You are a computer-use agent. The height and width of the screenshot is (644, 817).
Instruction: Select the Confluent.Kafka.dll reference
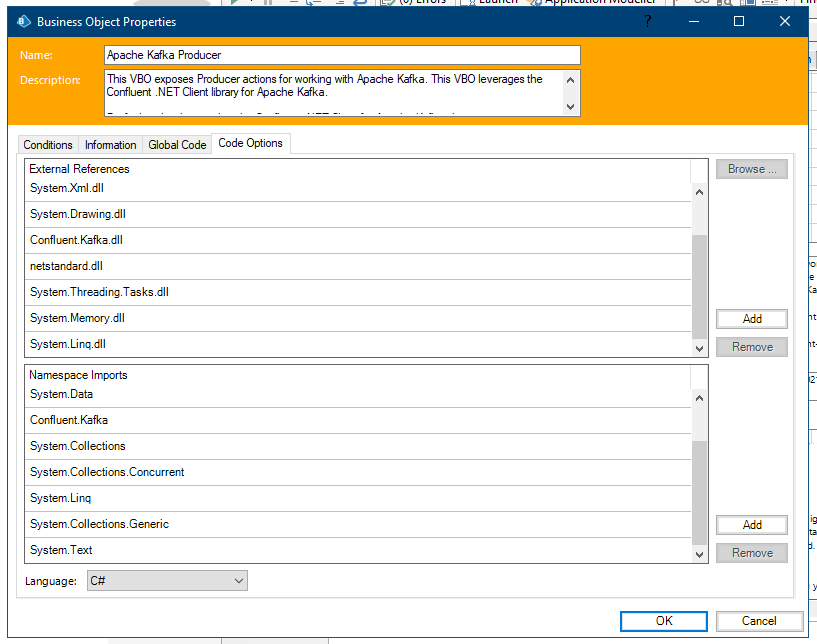click(358, 240)
